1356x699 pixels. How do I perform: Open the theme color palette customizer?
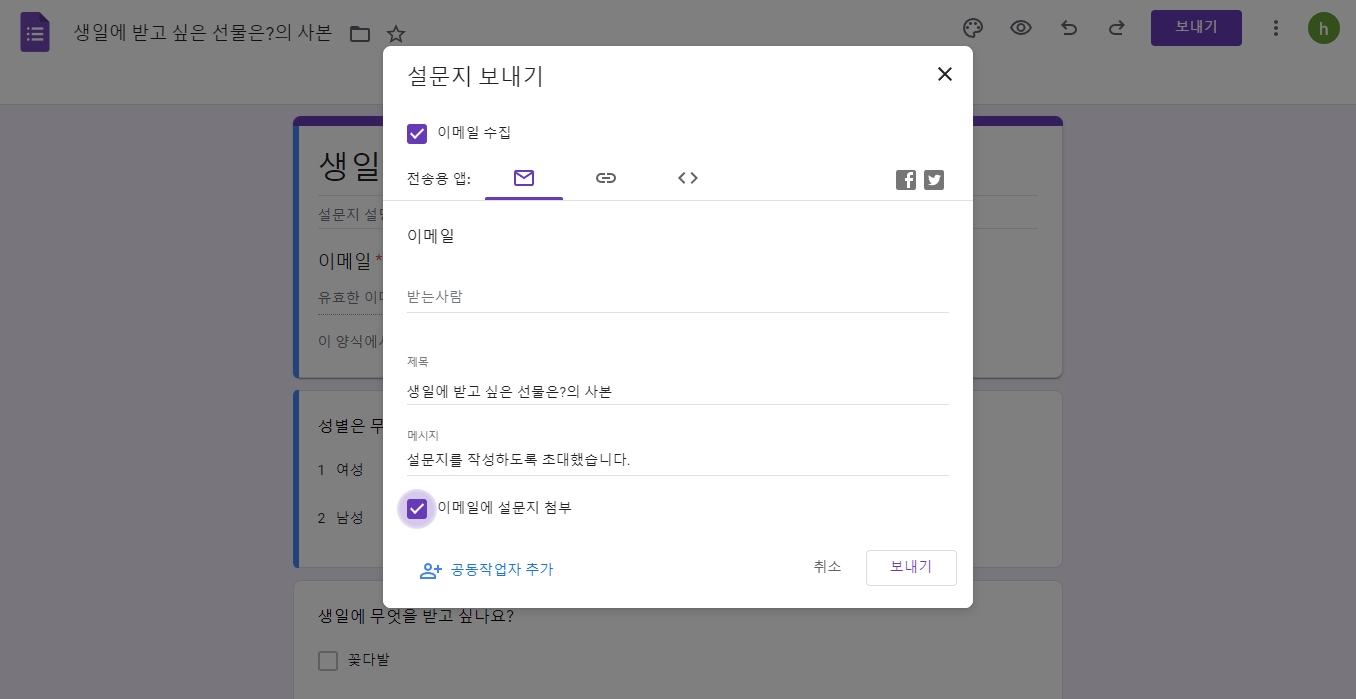[x=973, y=28]
